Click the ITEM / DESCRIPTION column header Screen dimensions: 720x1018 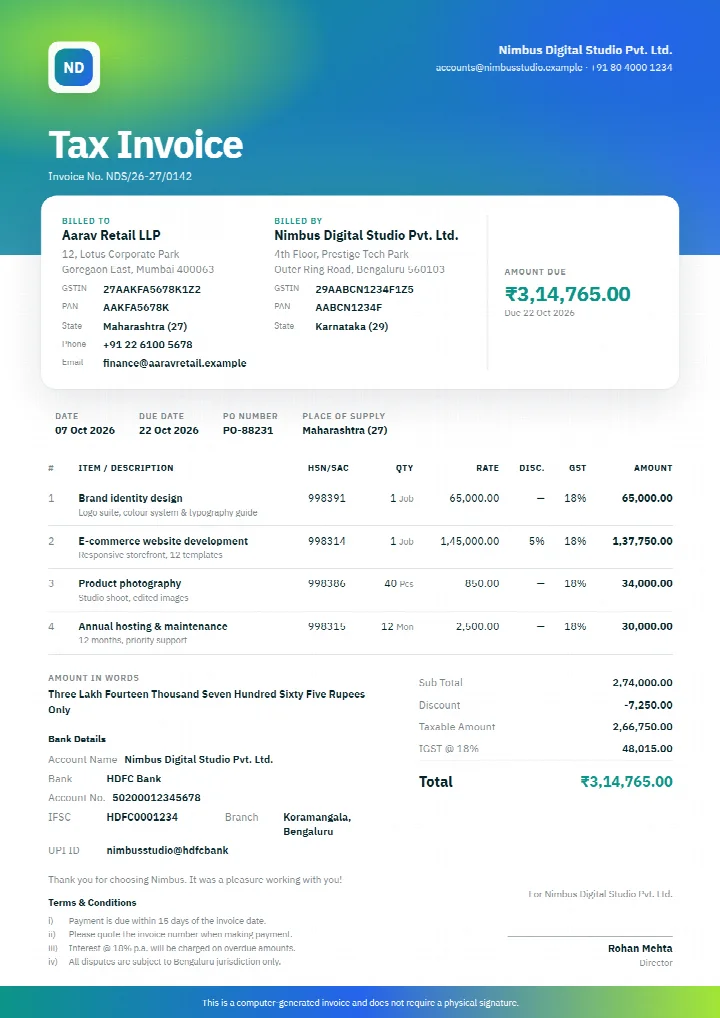pyautogui.click(x=126, y=468)
